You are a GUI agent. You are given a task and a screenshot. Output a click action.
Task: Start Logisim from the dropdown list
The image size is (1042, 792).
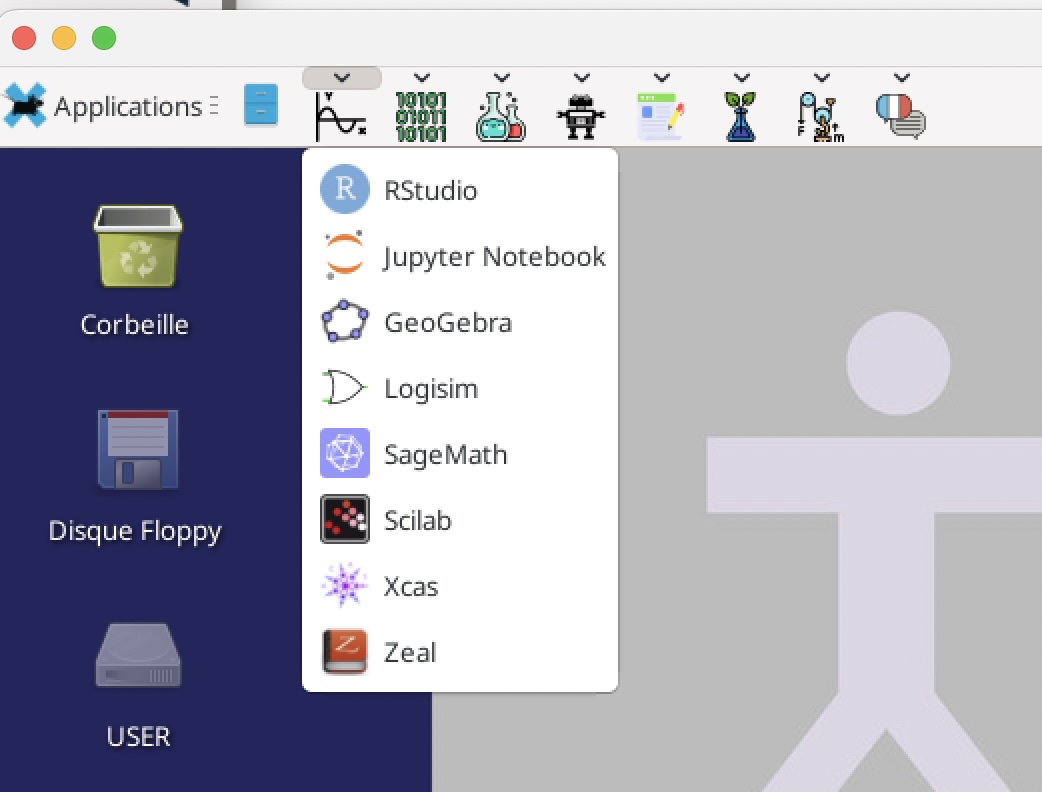coord(460,388)
